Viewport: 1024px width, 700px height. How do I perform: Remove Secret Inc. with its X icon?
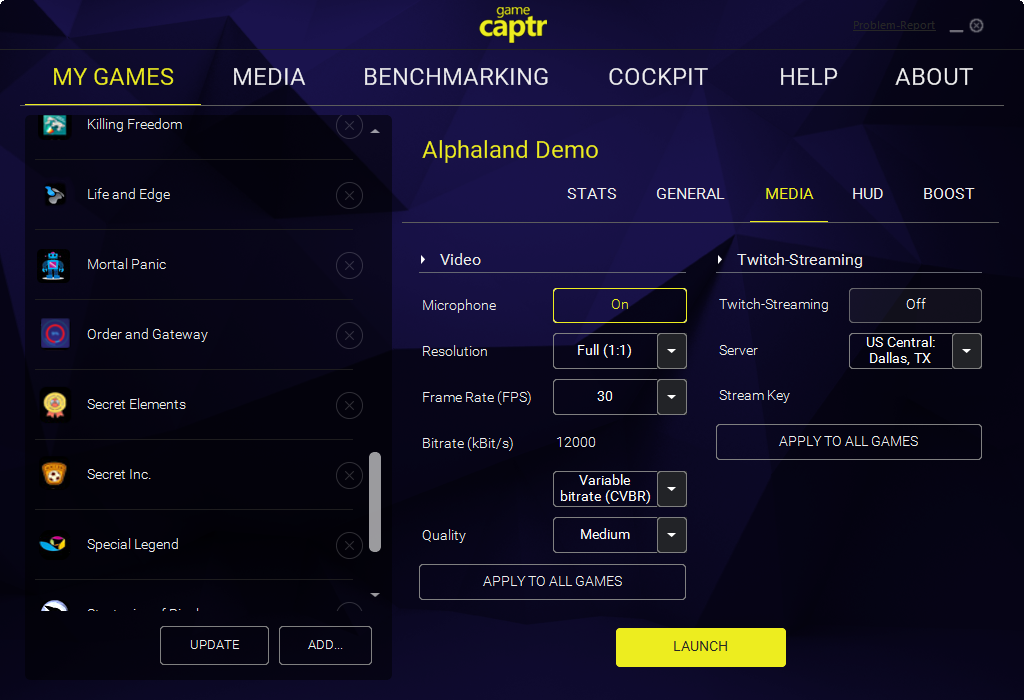coord(349,475)
